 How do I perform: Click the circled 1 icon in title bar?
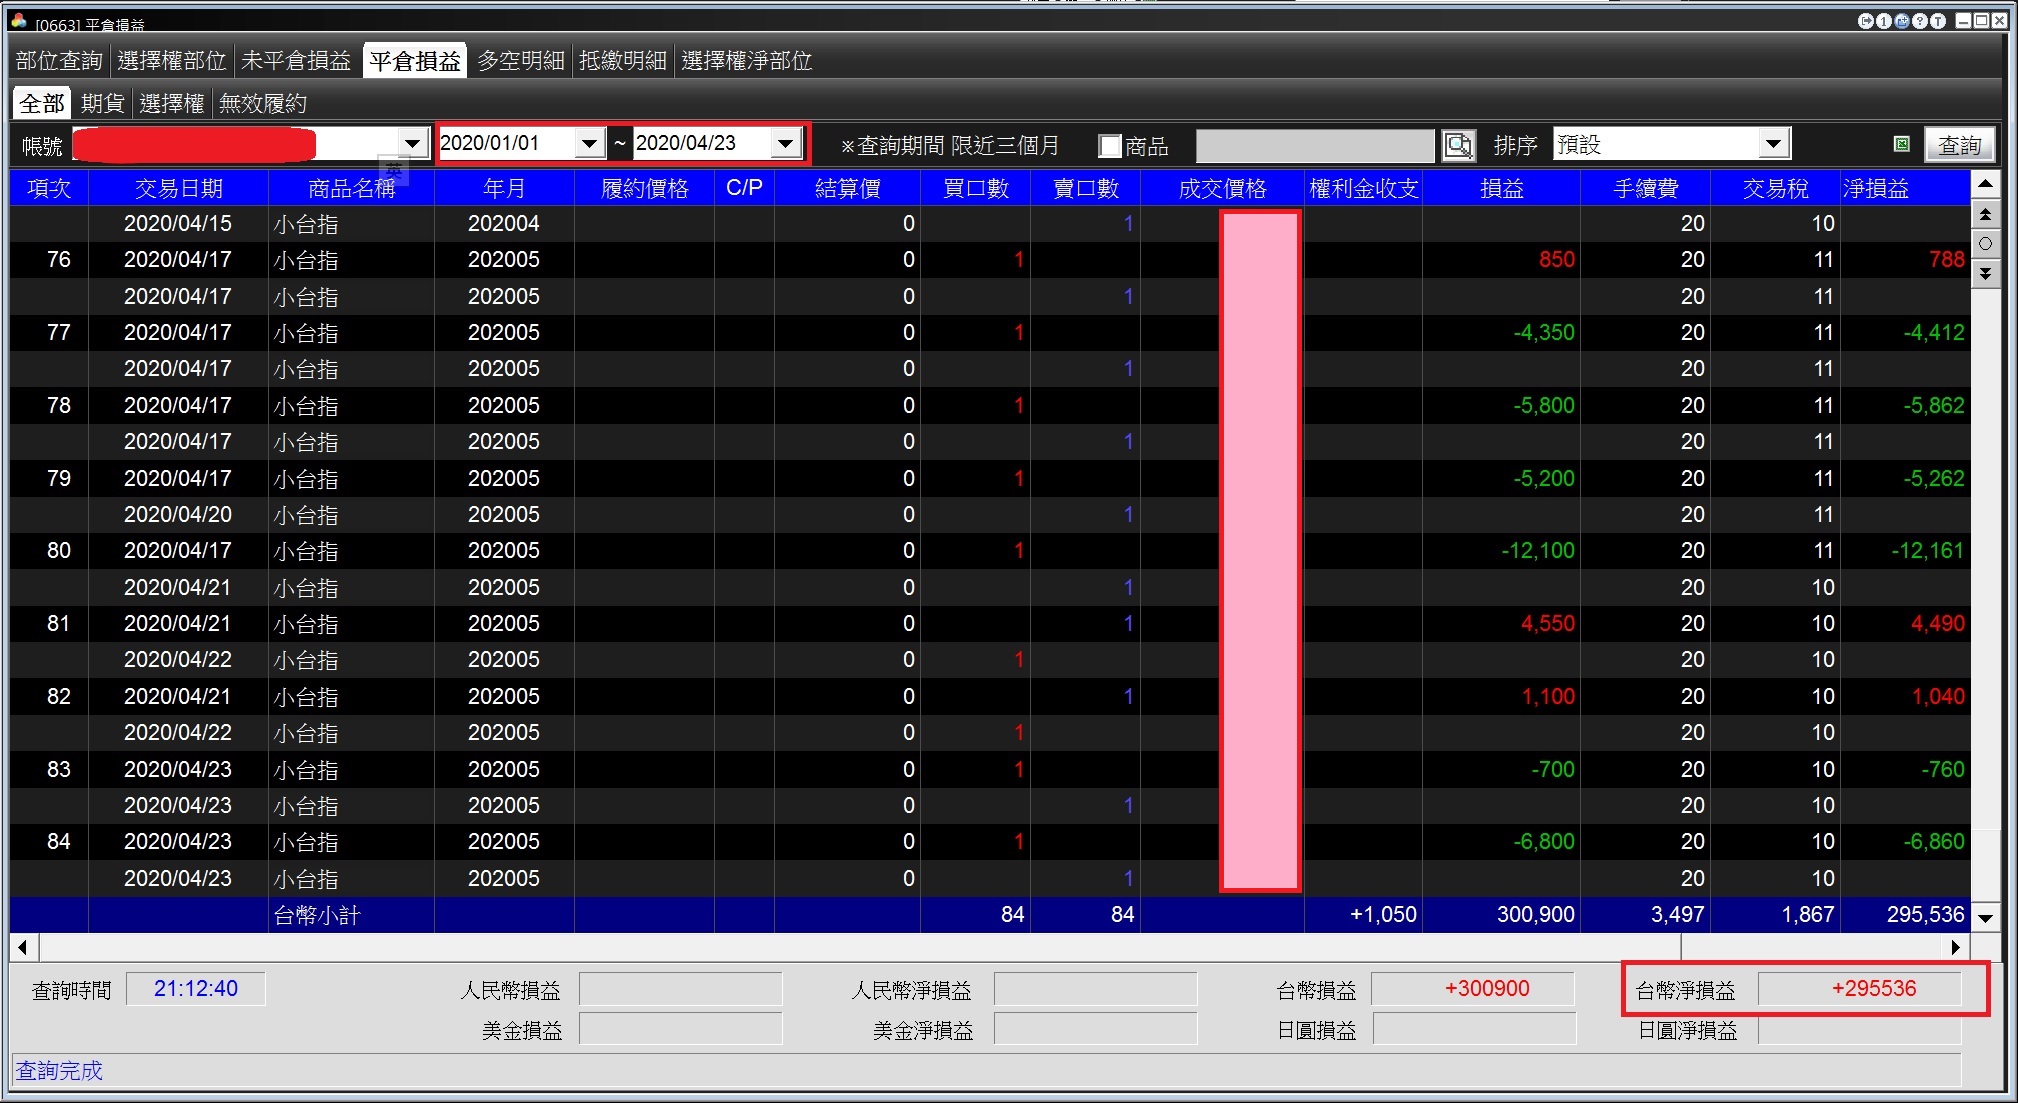1884,21
